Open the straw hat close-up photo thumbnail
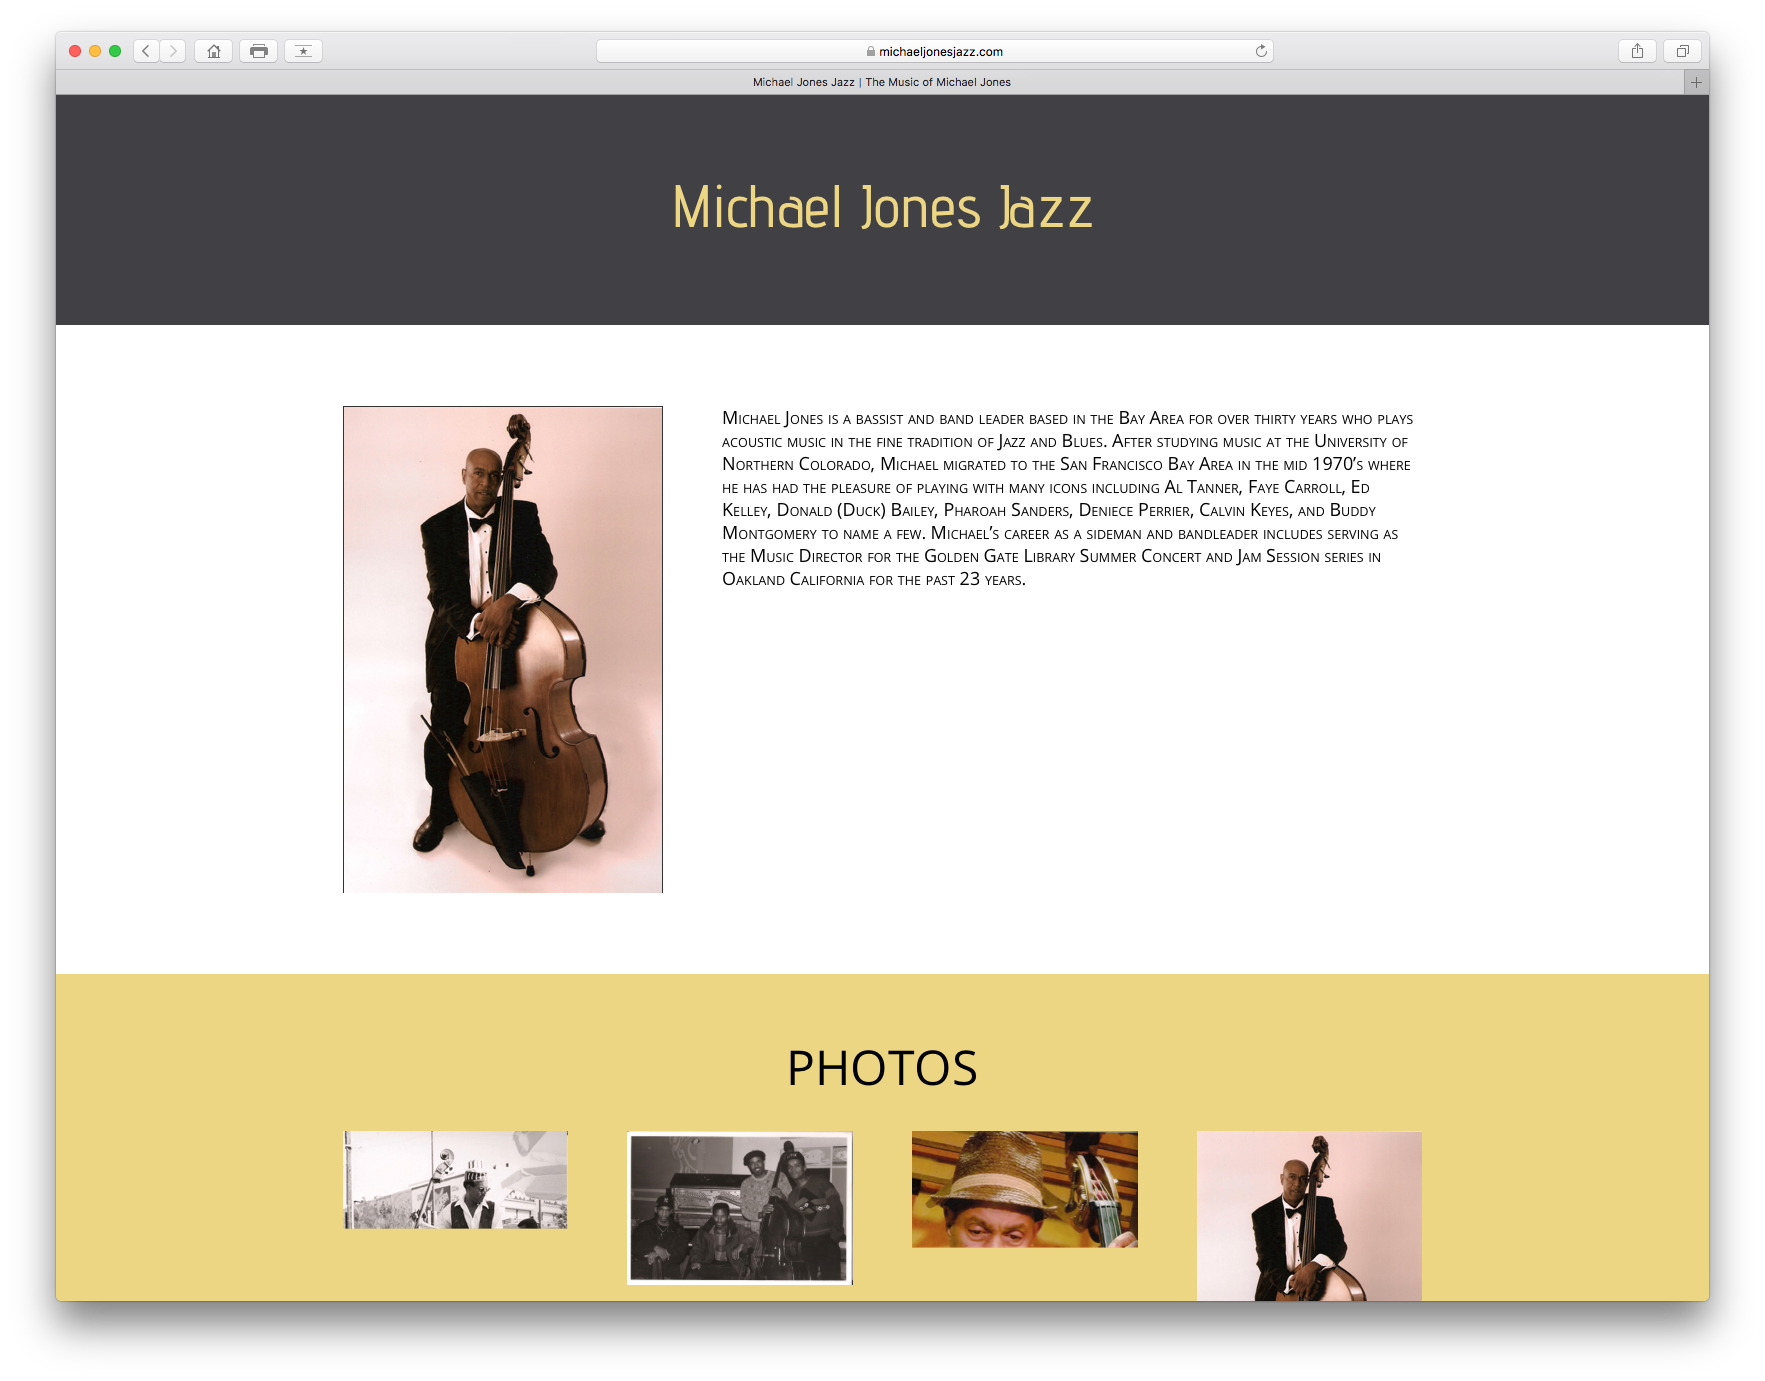The image size is (1765, 1381). [x=1025, y=1189]
